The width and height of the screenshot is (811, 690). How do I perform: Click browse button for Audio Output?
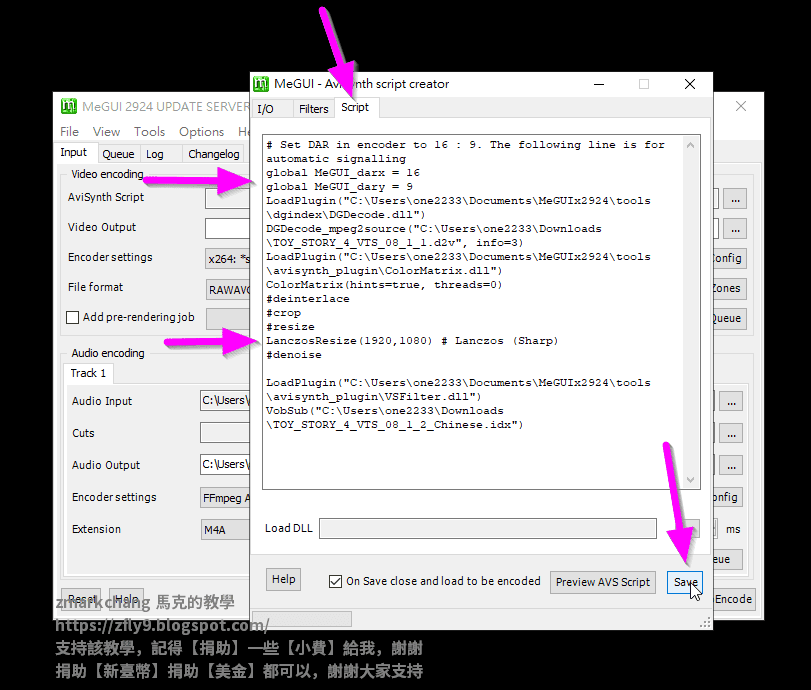731,466
